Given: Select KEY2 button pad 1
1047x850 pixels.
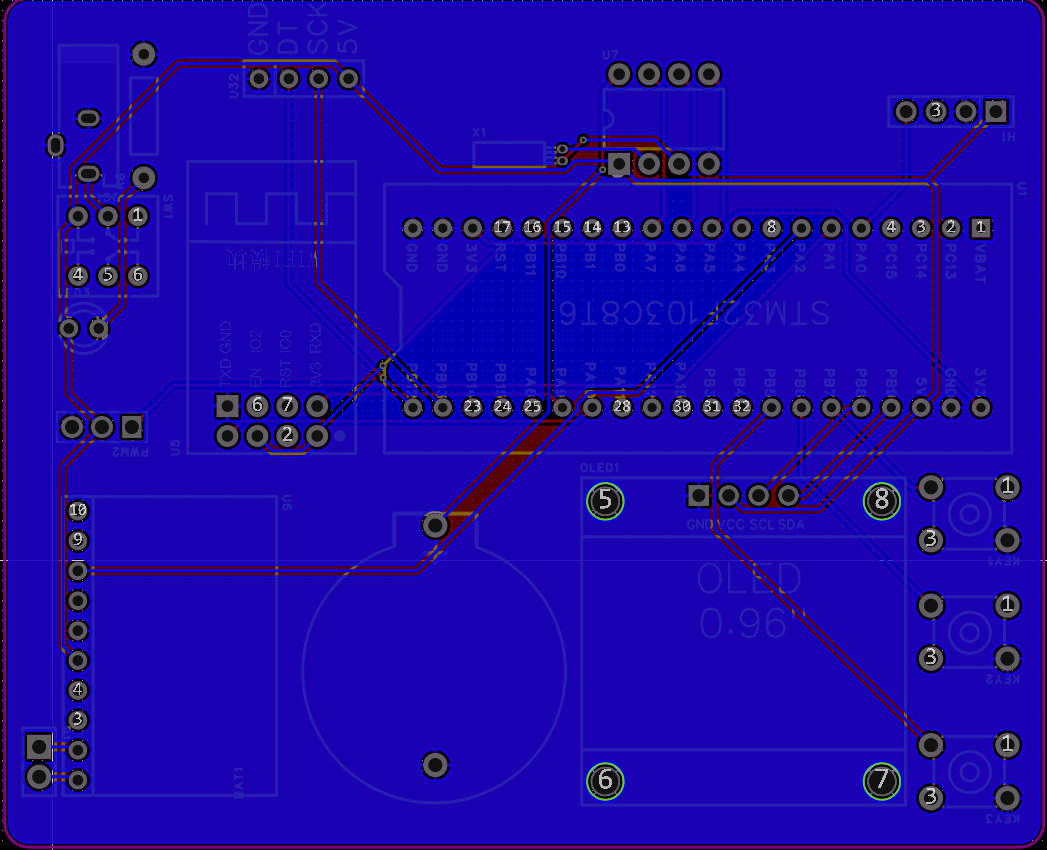Looking at the screenshot, I should (x=1007, y=606).
